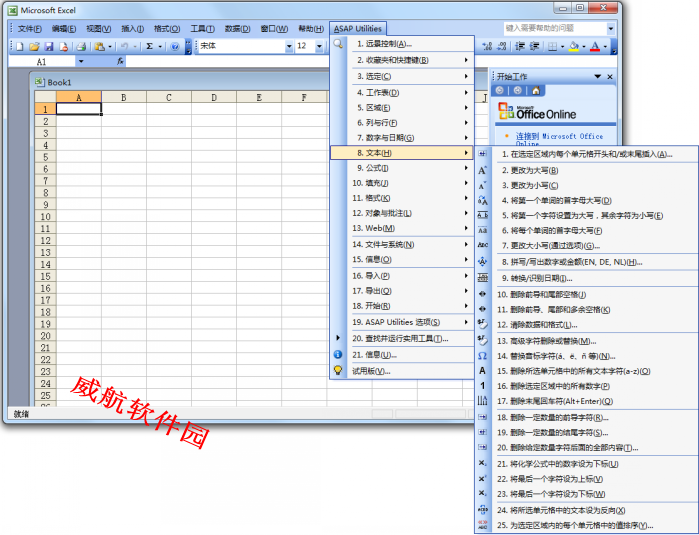The width and height of the screenshot is (699, 535).
Task: Open the Font Color dropdown arrow
Action: (x=605, y=46)
